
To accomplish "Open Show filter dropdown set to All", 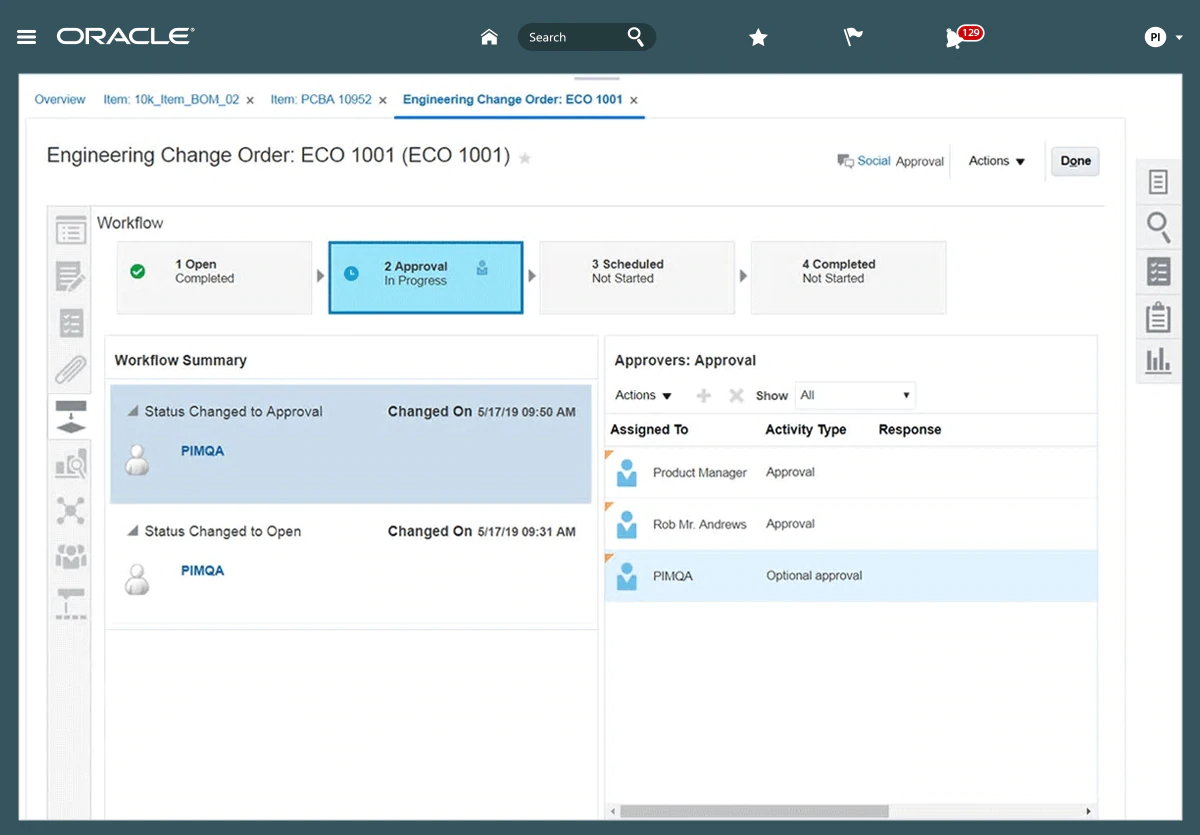I will [855, 395].
